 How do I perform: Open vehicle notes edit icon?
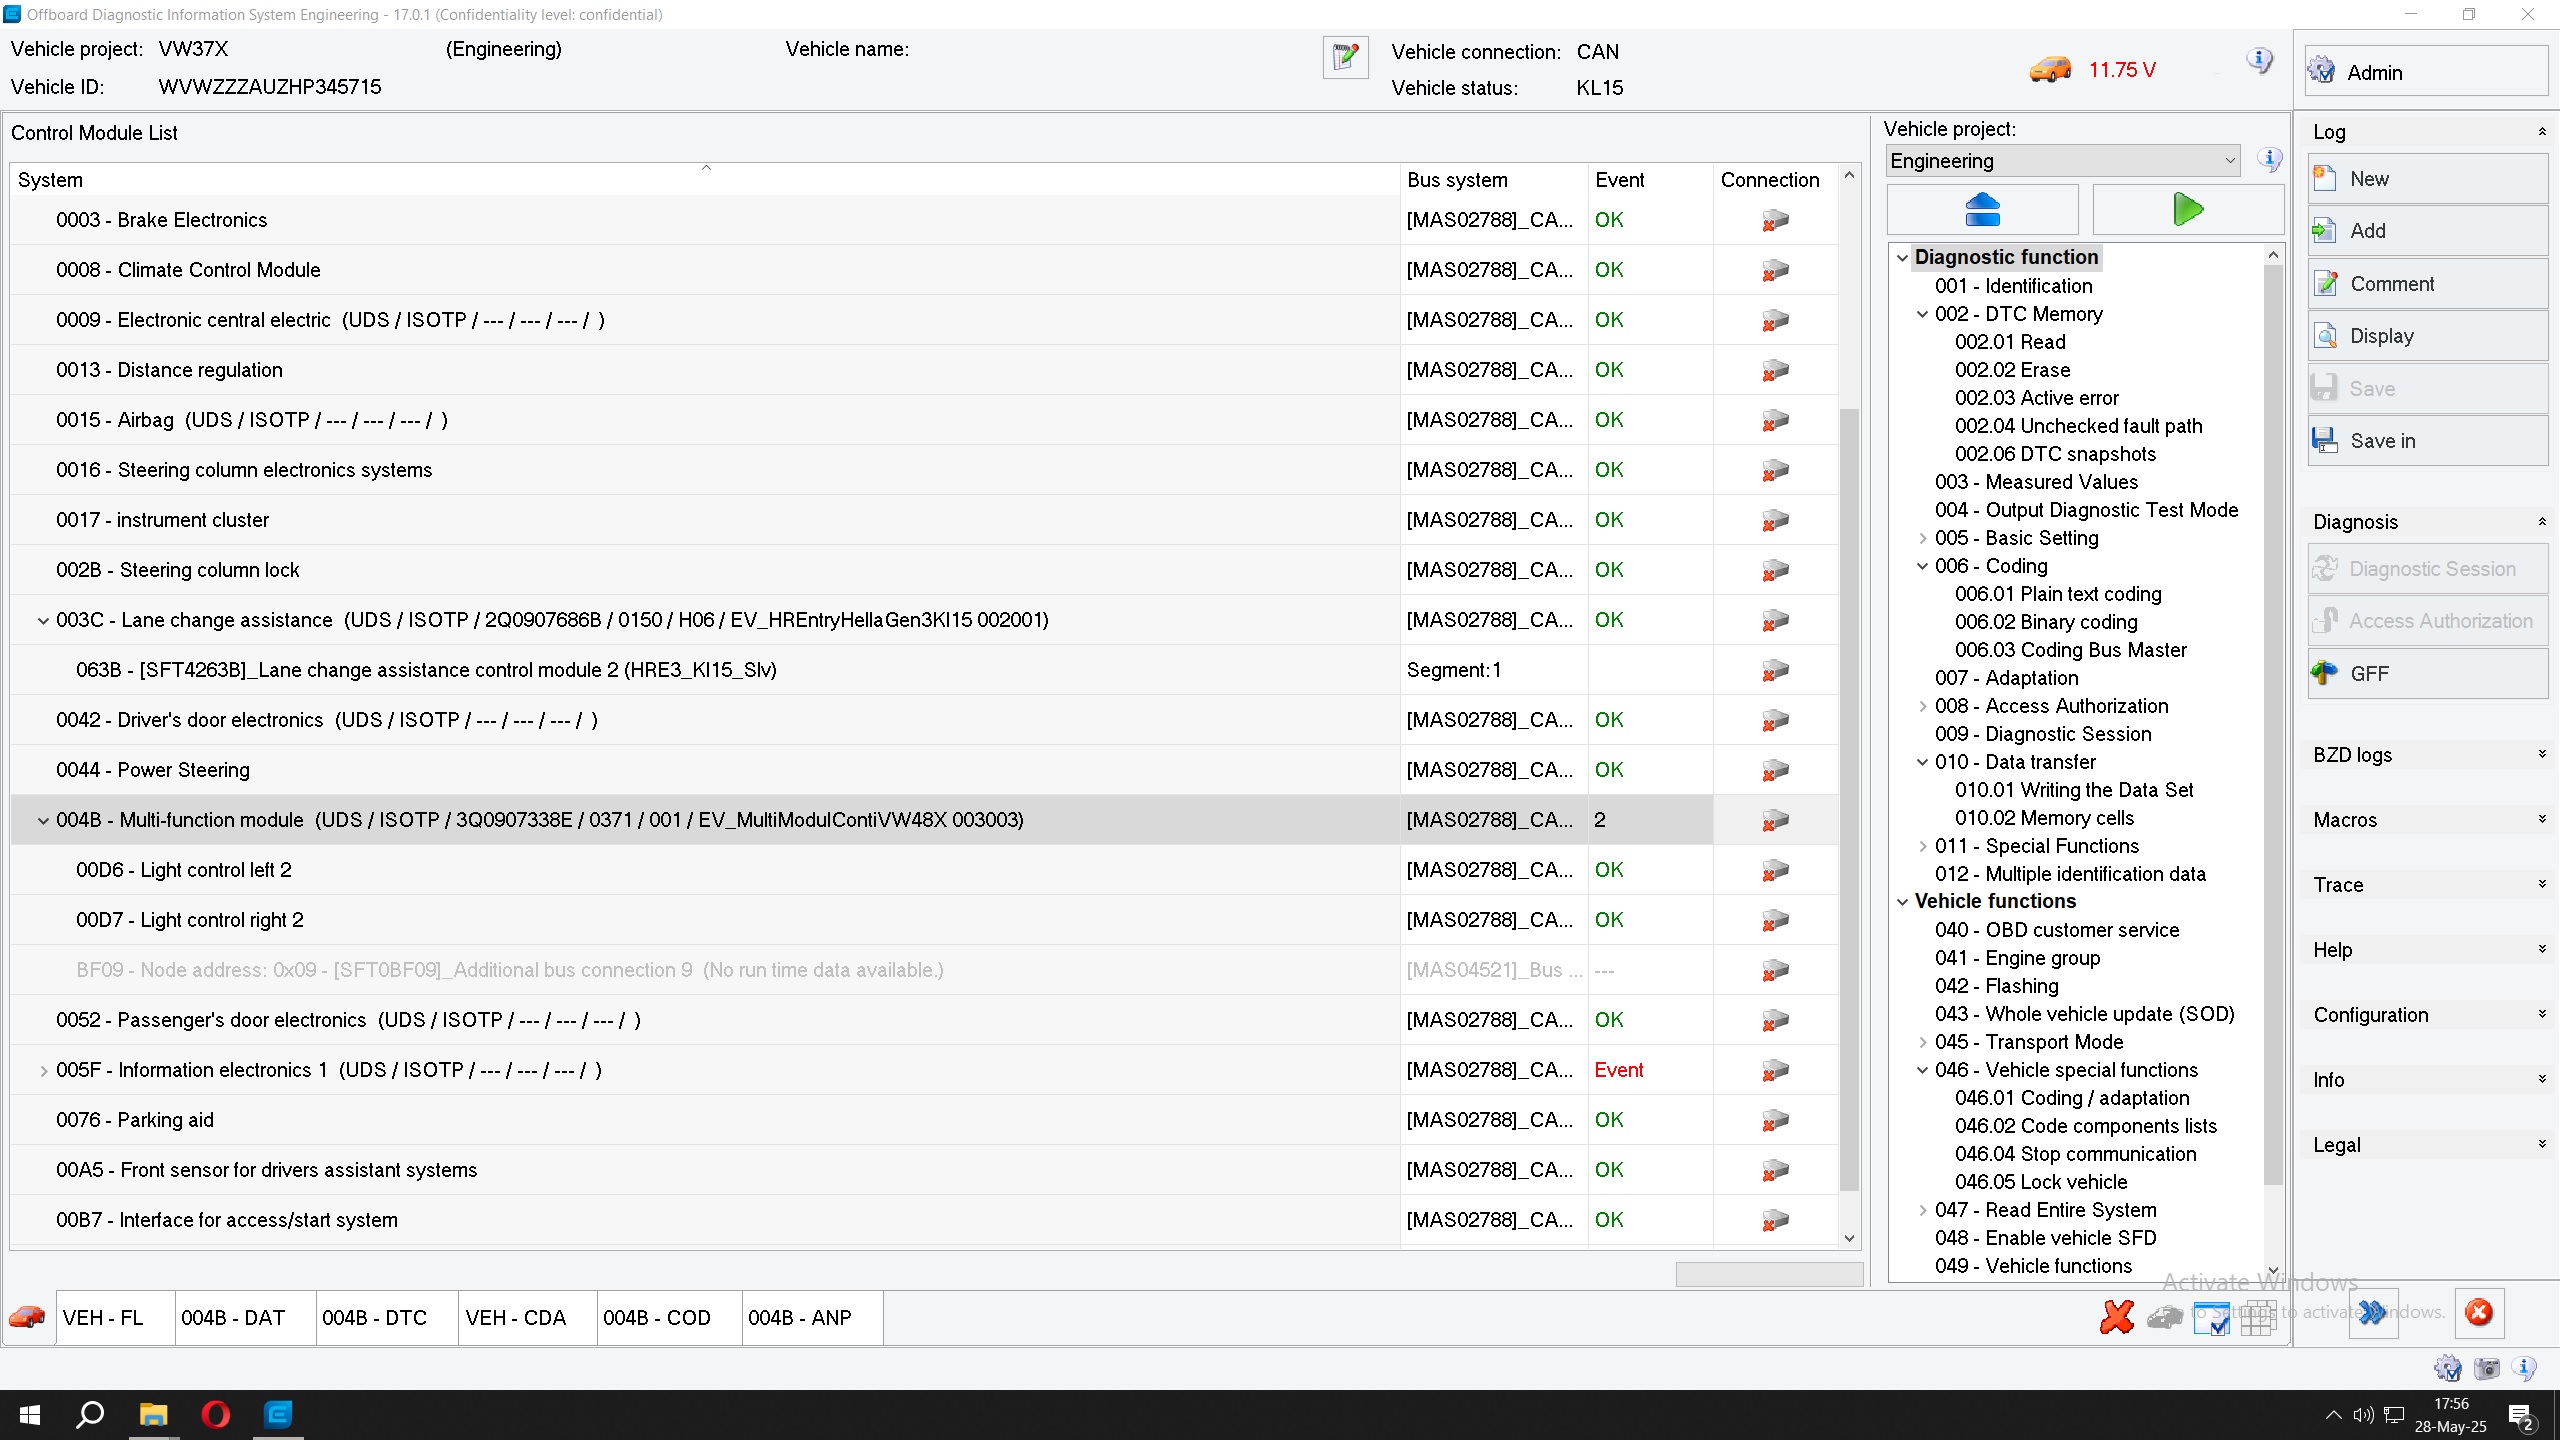click(1345, 57)
